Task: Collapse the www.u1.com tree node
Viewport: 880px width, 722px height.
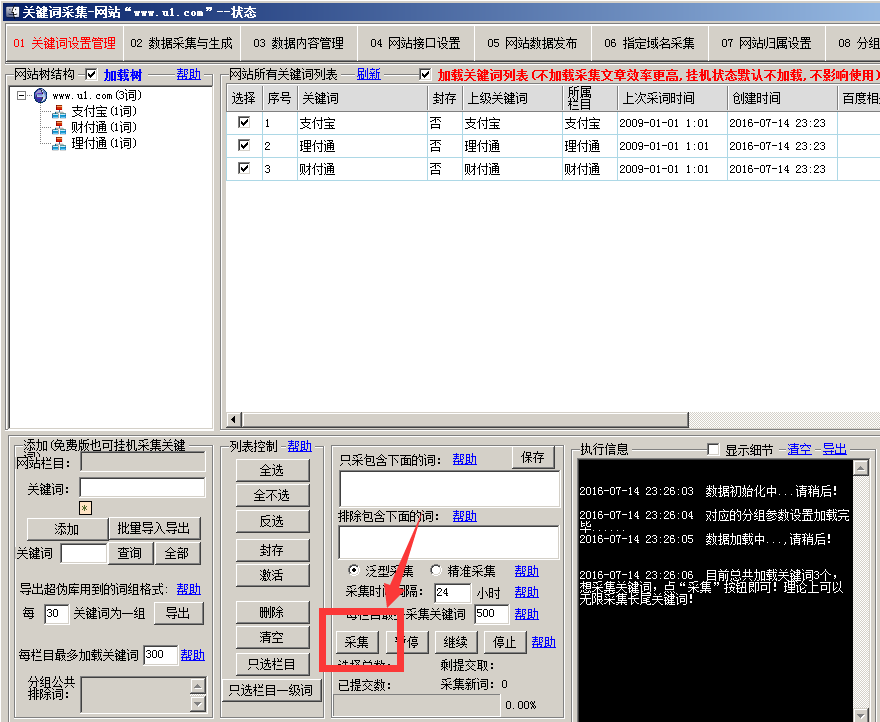Action: tap(21, 95)
